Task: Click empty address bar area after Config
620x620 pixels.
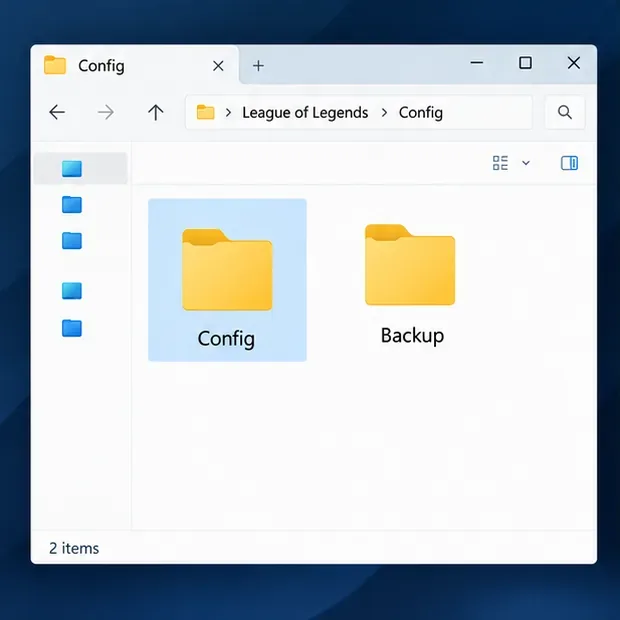Action: click(x=486, y=113)
